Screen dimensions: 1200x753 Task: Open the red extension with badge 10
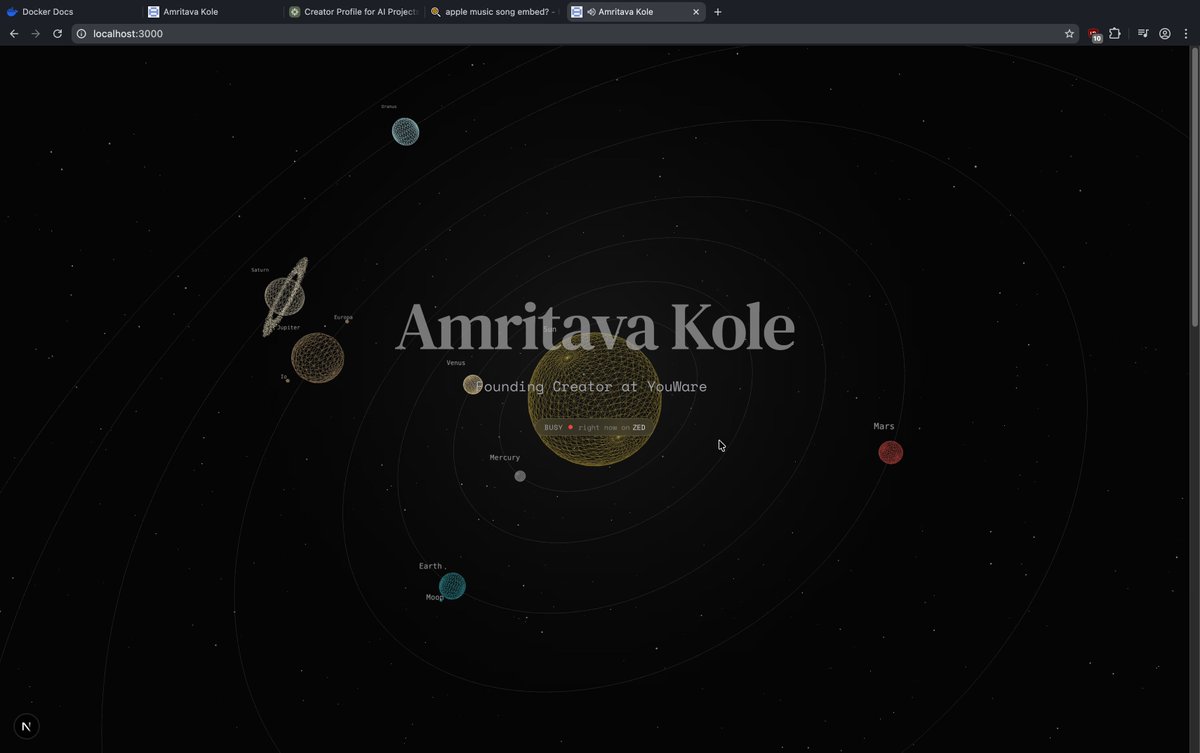pos(1094,34)
